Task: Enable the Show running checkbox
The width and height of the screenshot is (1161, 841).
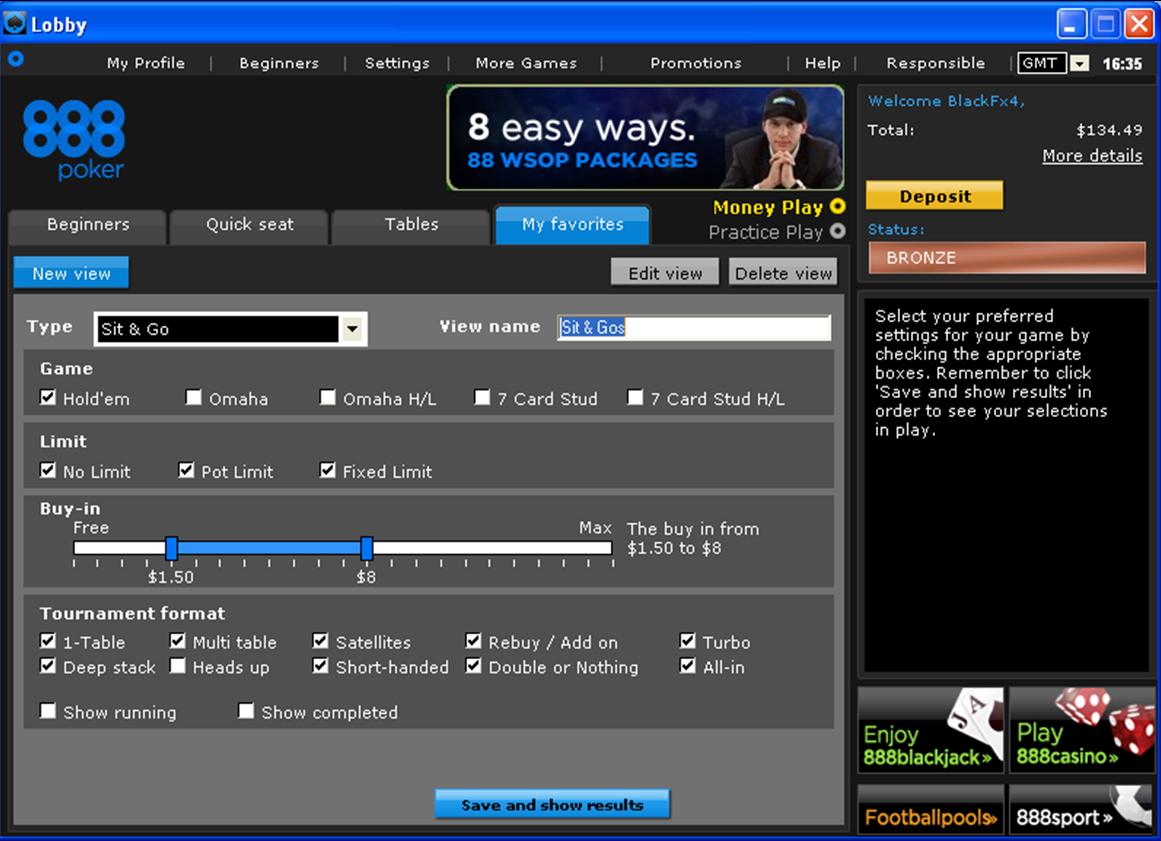Action: click(48, 711)
